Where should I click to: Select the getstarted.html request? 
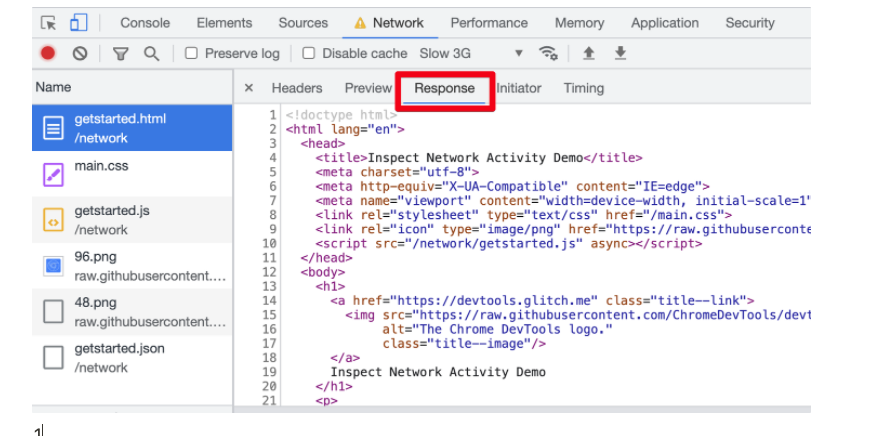[x=132, y=128]
